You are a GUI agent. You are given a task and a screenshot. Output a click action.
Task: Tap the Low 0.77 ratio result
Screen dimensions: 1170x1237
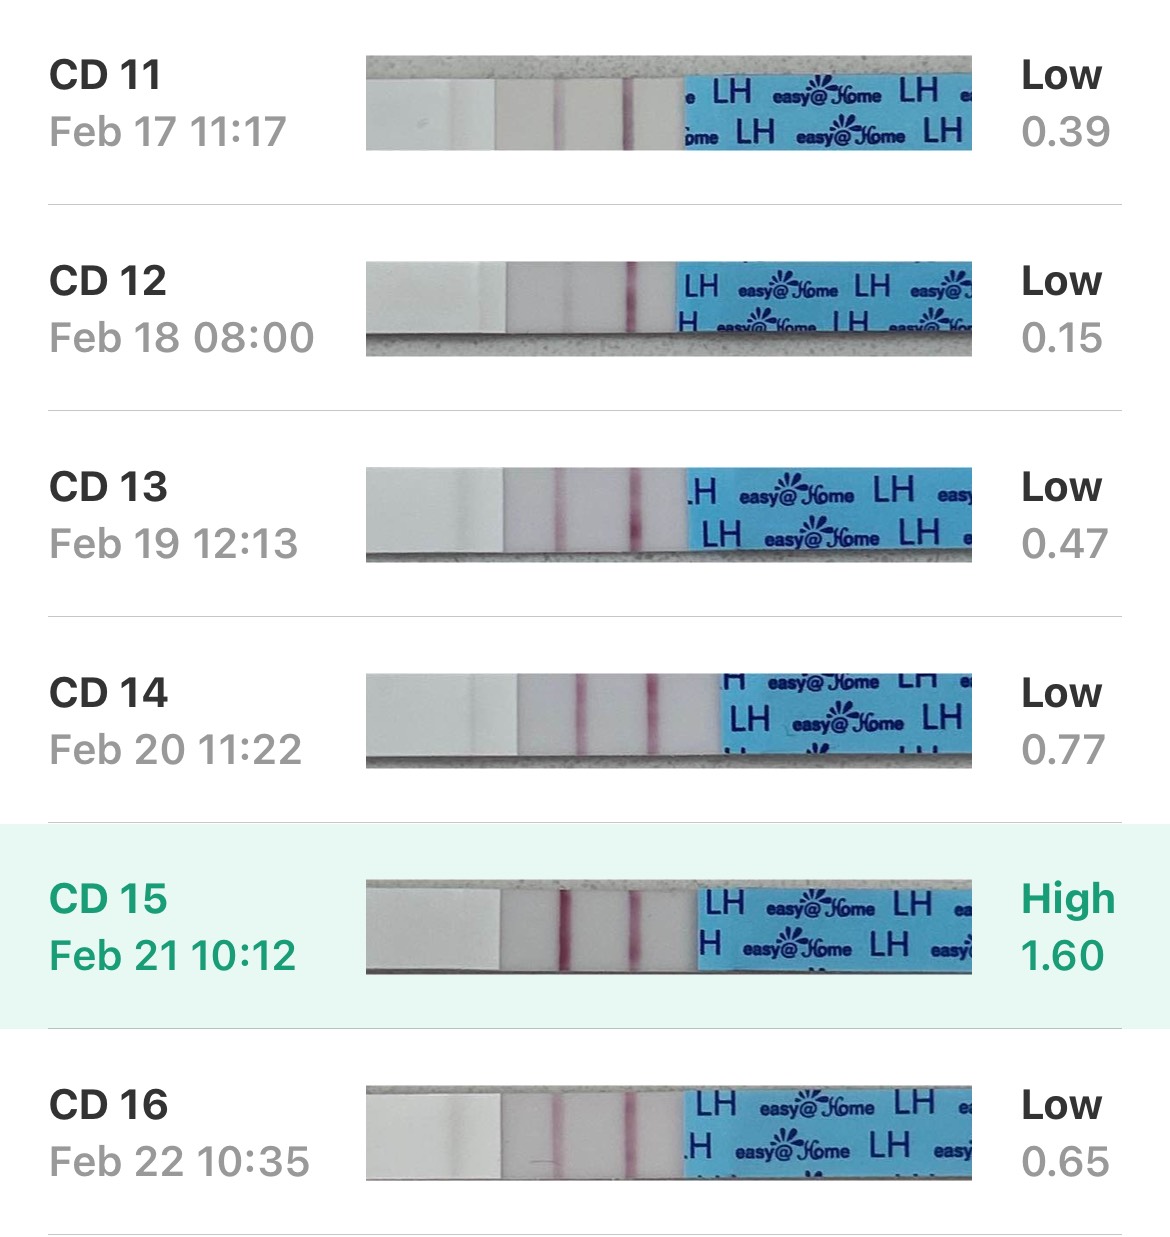pyautogui.click(x=1062, y=721)
